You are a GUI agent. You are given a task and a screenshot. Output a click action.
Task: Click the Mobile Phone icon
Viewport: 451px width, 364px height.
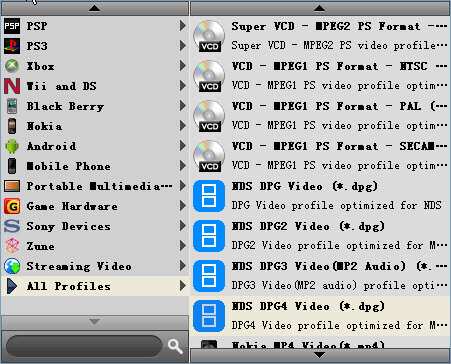point(12,166)
